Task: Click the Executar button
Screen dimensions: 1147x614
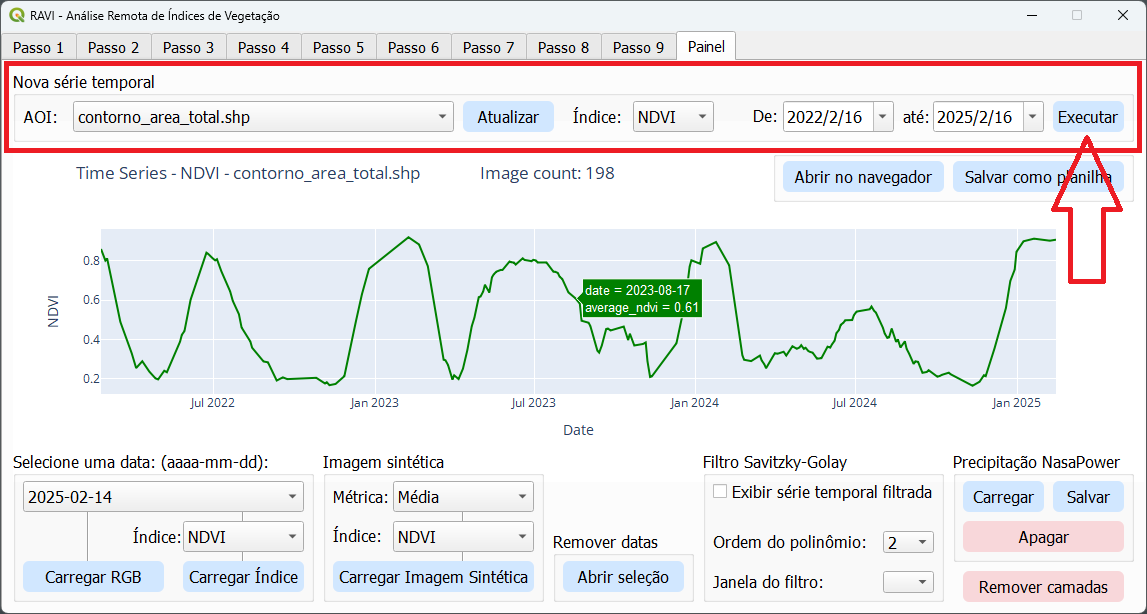Action: [x=1087, y=116]
